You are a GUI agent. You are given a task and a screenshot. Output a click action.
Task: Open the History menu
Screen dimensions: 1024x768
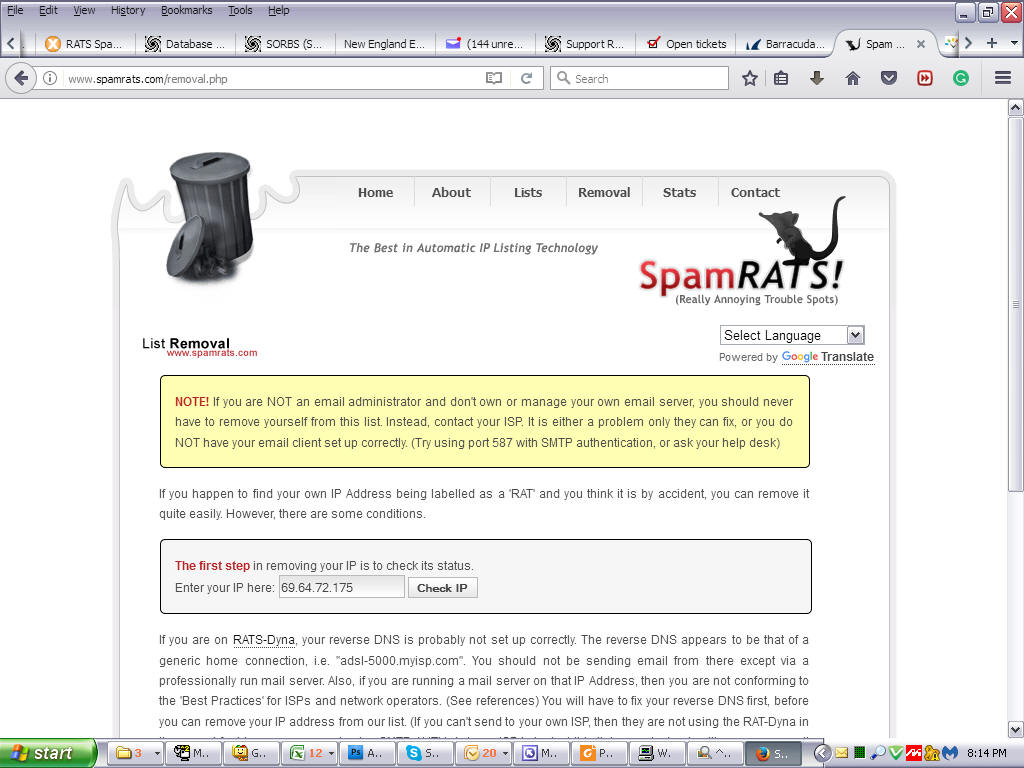pos(128,10)
